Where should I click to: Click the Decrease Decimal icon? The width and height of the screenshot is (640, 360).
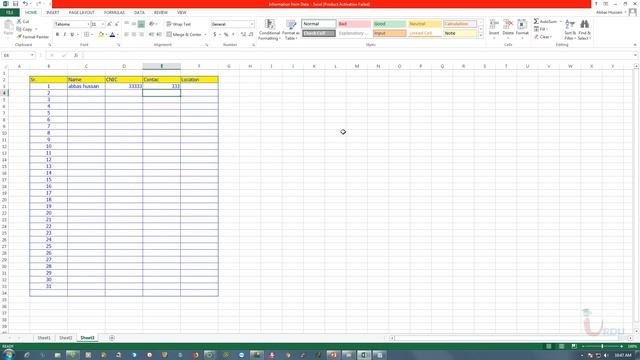tap(251, 35)
